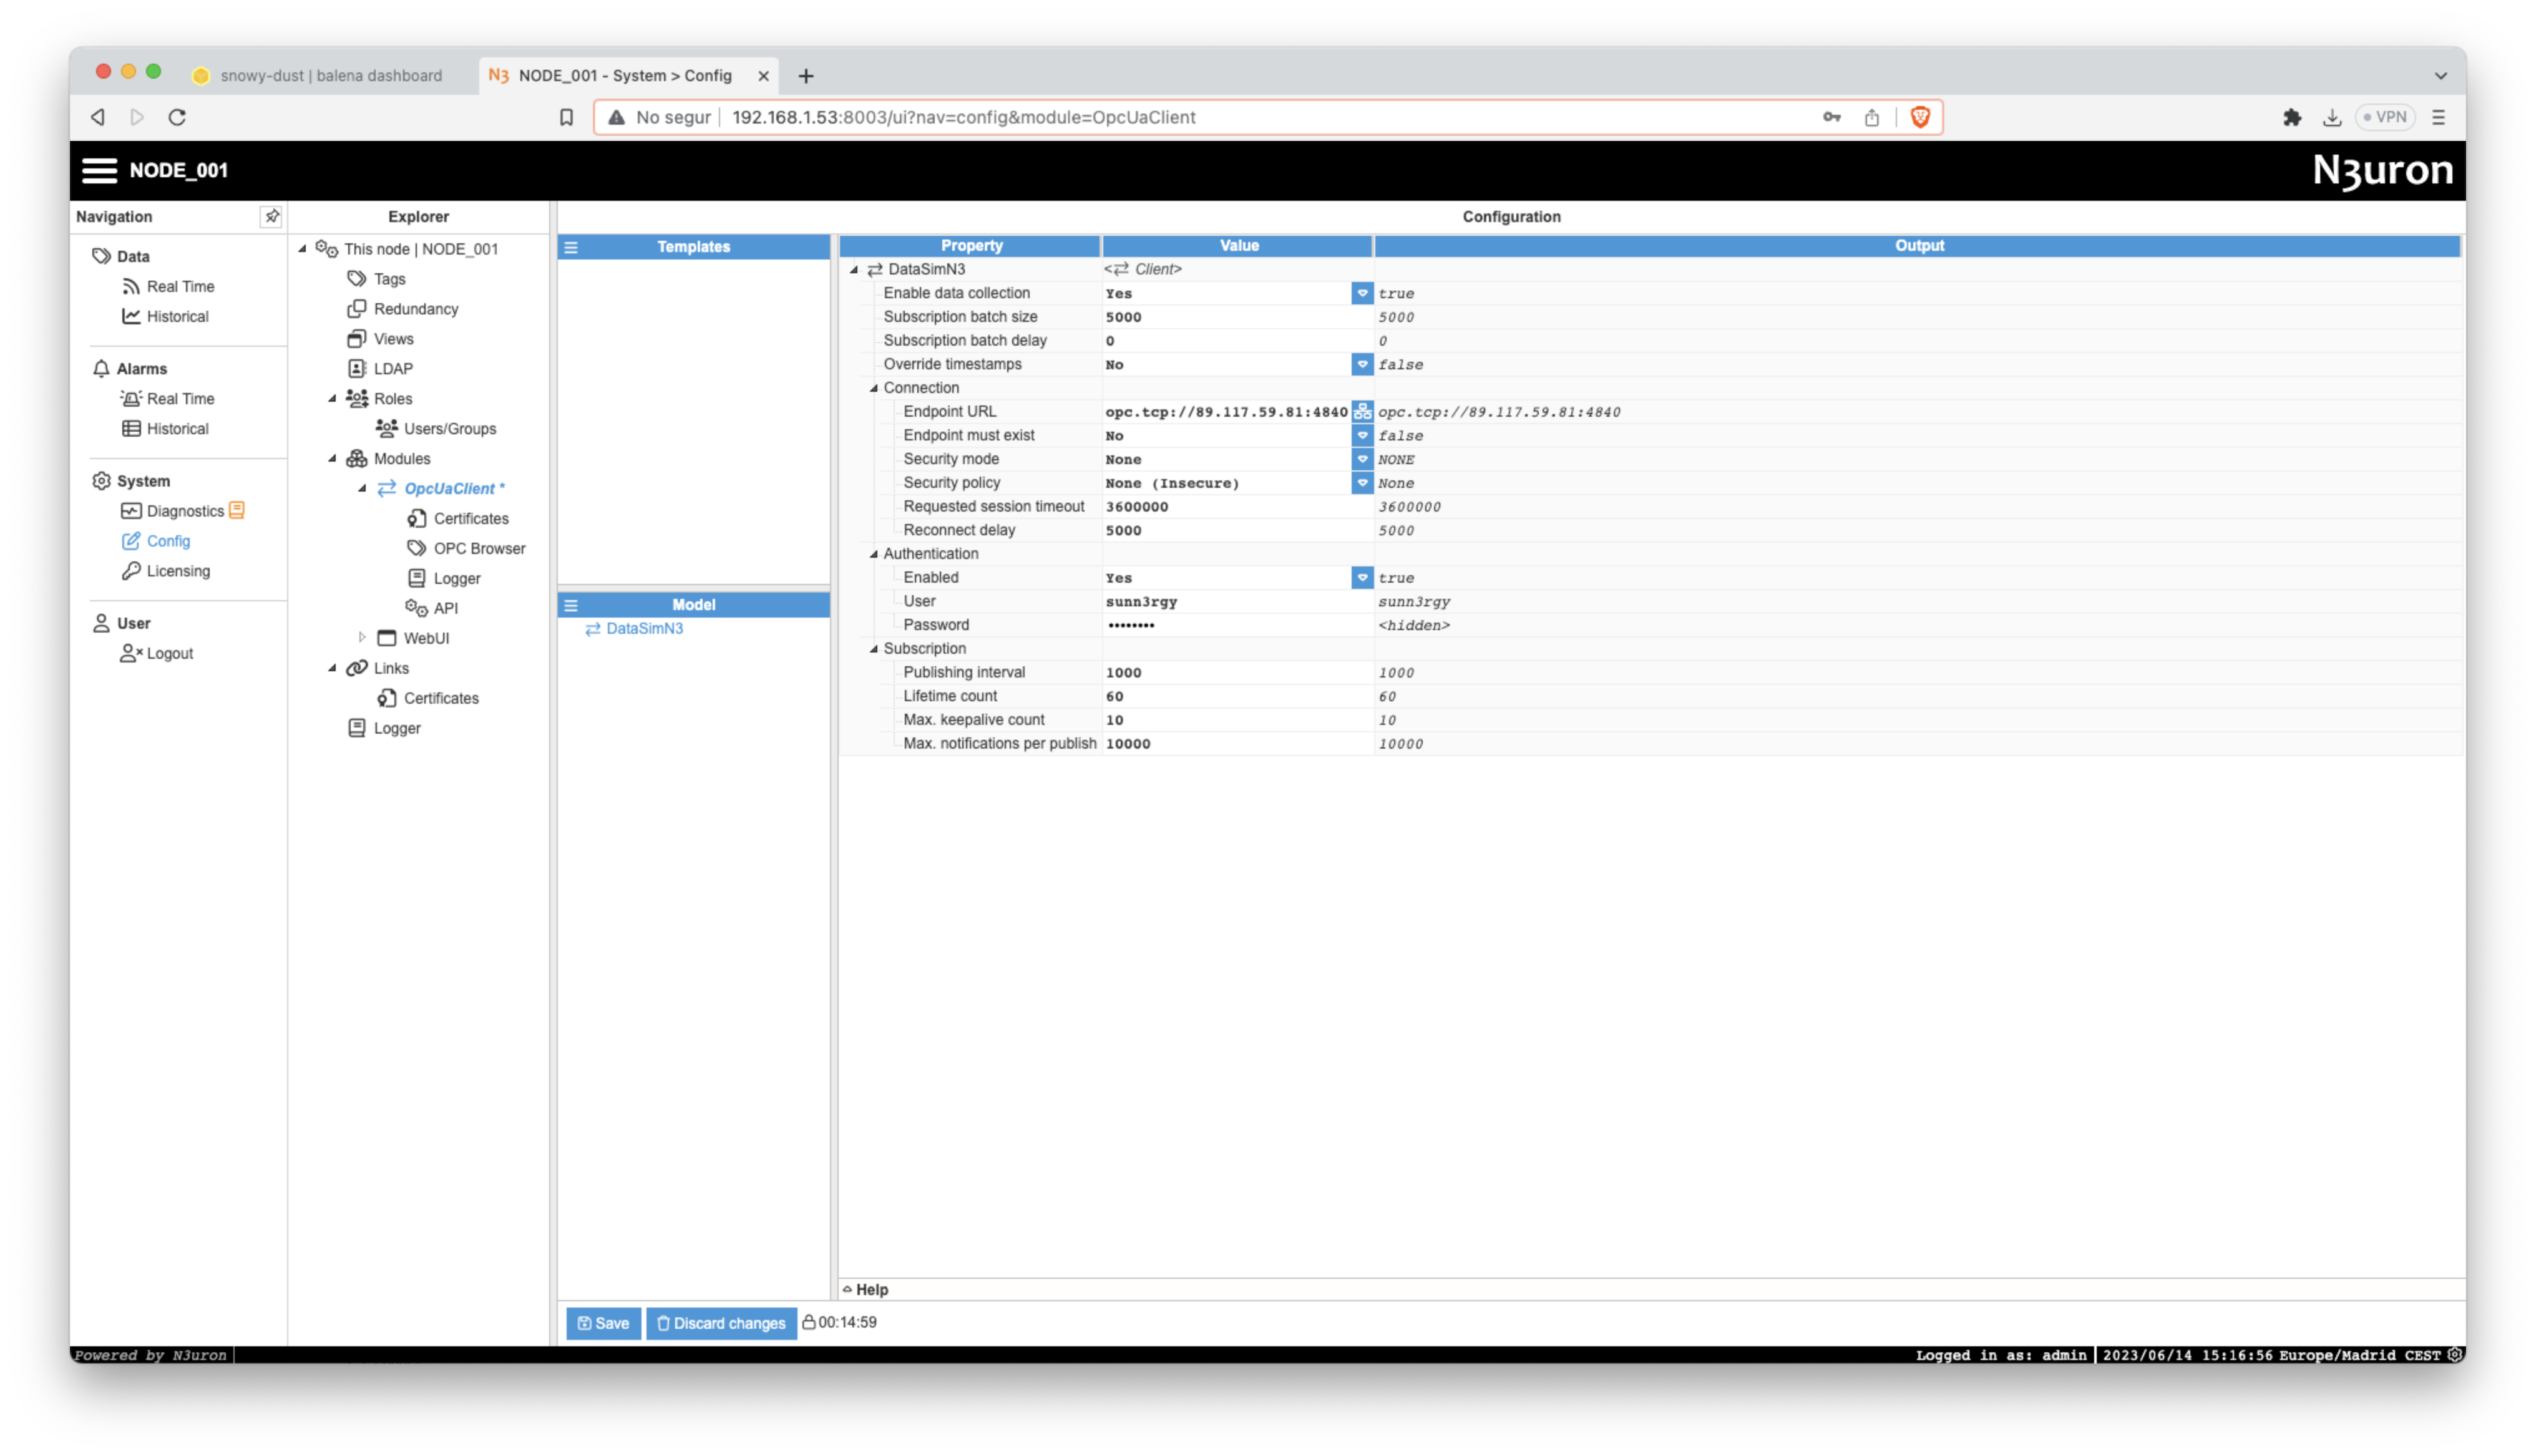The height and width of the screenshot is (1456, 2536).
Task: Click the Save button
Action: 603,1323
